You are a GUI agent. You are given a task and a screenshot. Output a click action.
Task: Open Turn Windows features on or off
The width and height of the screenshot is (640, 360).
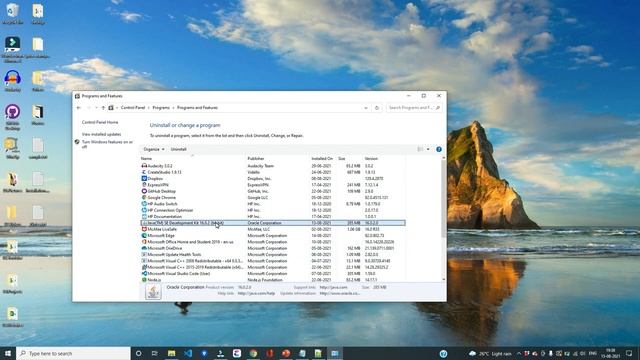coord(107,144)
